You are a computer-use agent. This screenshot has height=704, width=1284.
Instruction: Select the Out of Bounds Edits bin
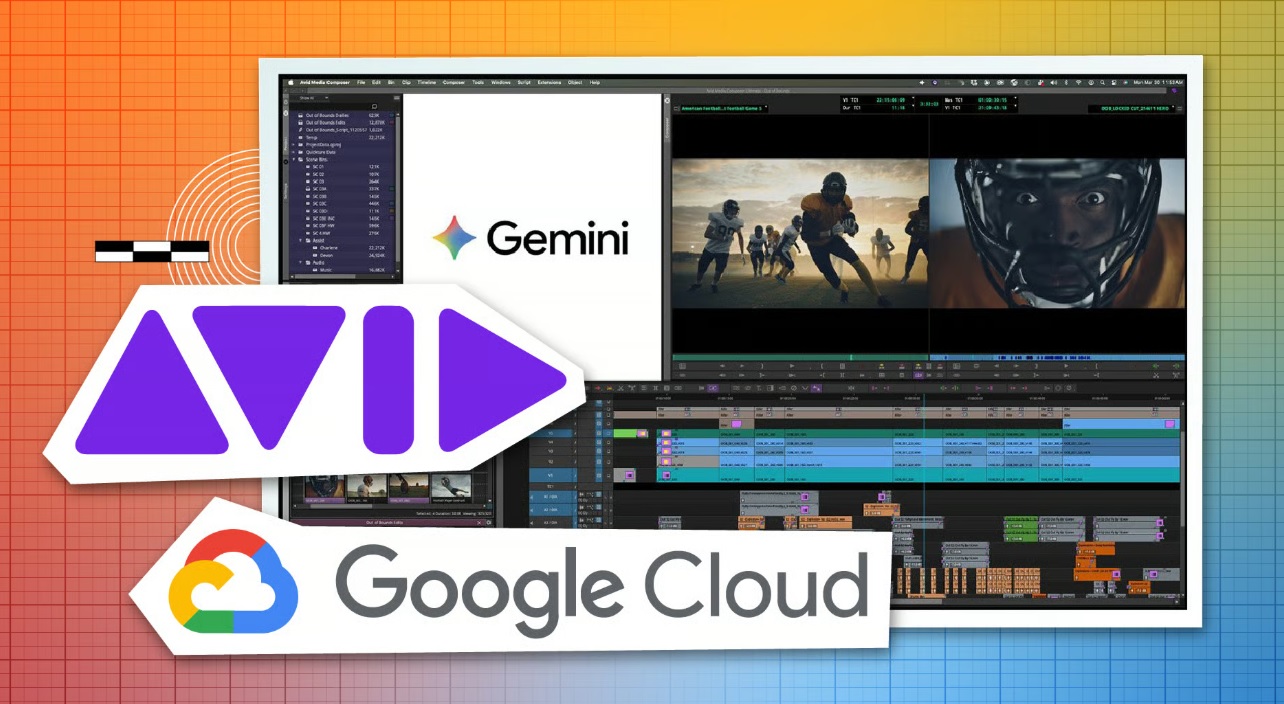(326, 122)
